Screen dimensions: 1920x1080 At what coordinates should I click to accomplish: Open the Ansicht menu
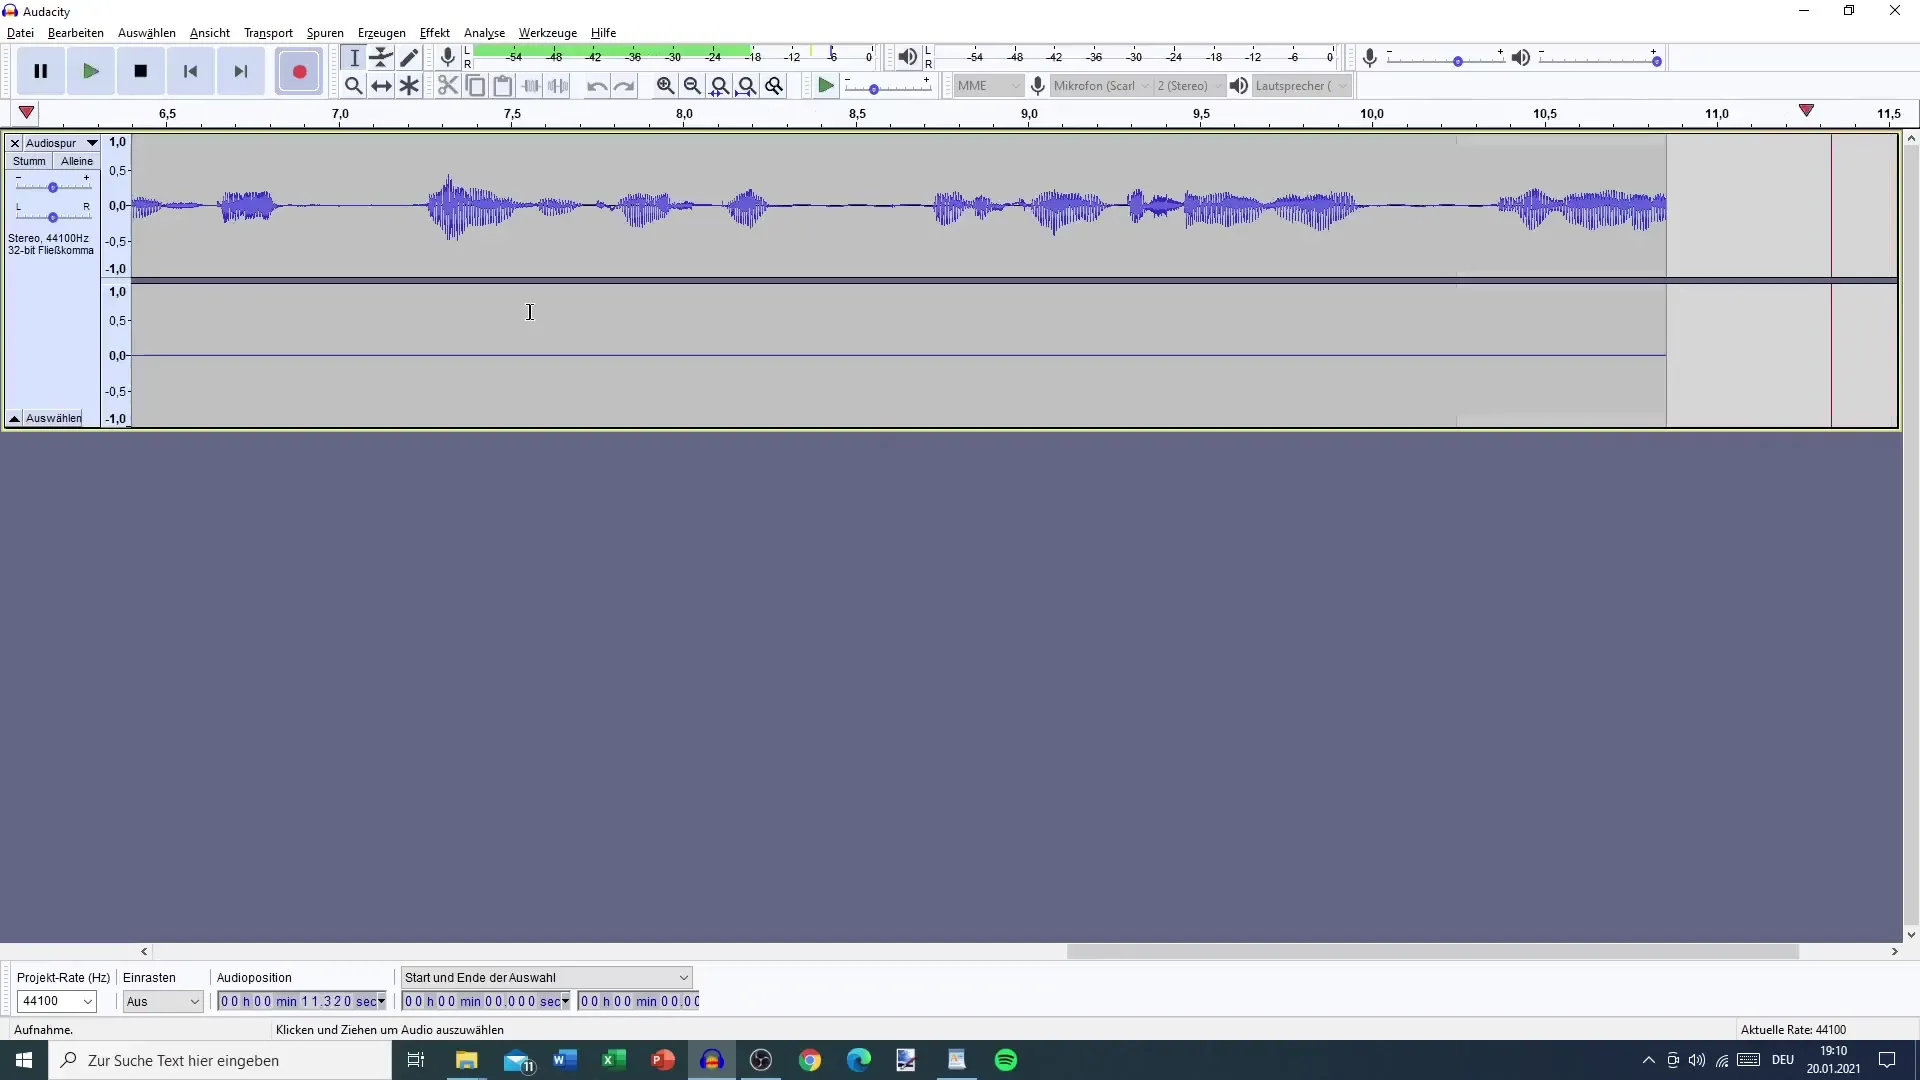click(210, 33)
